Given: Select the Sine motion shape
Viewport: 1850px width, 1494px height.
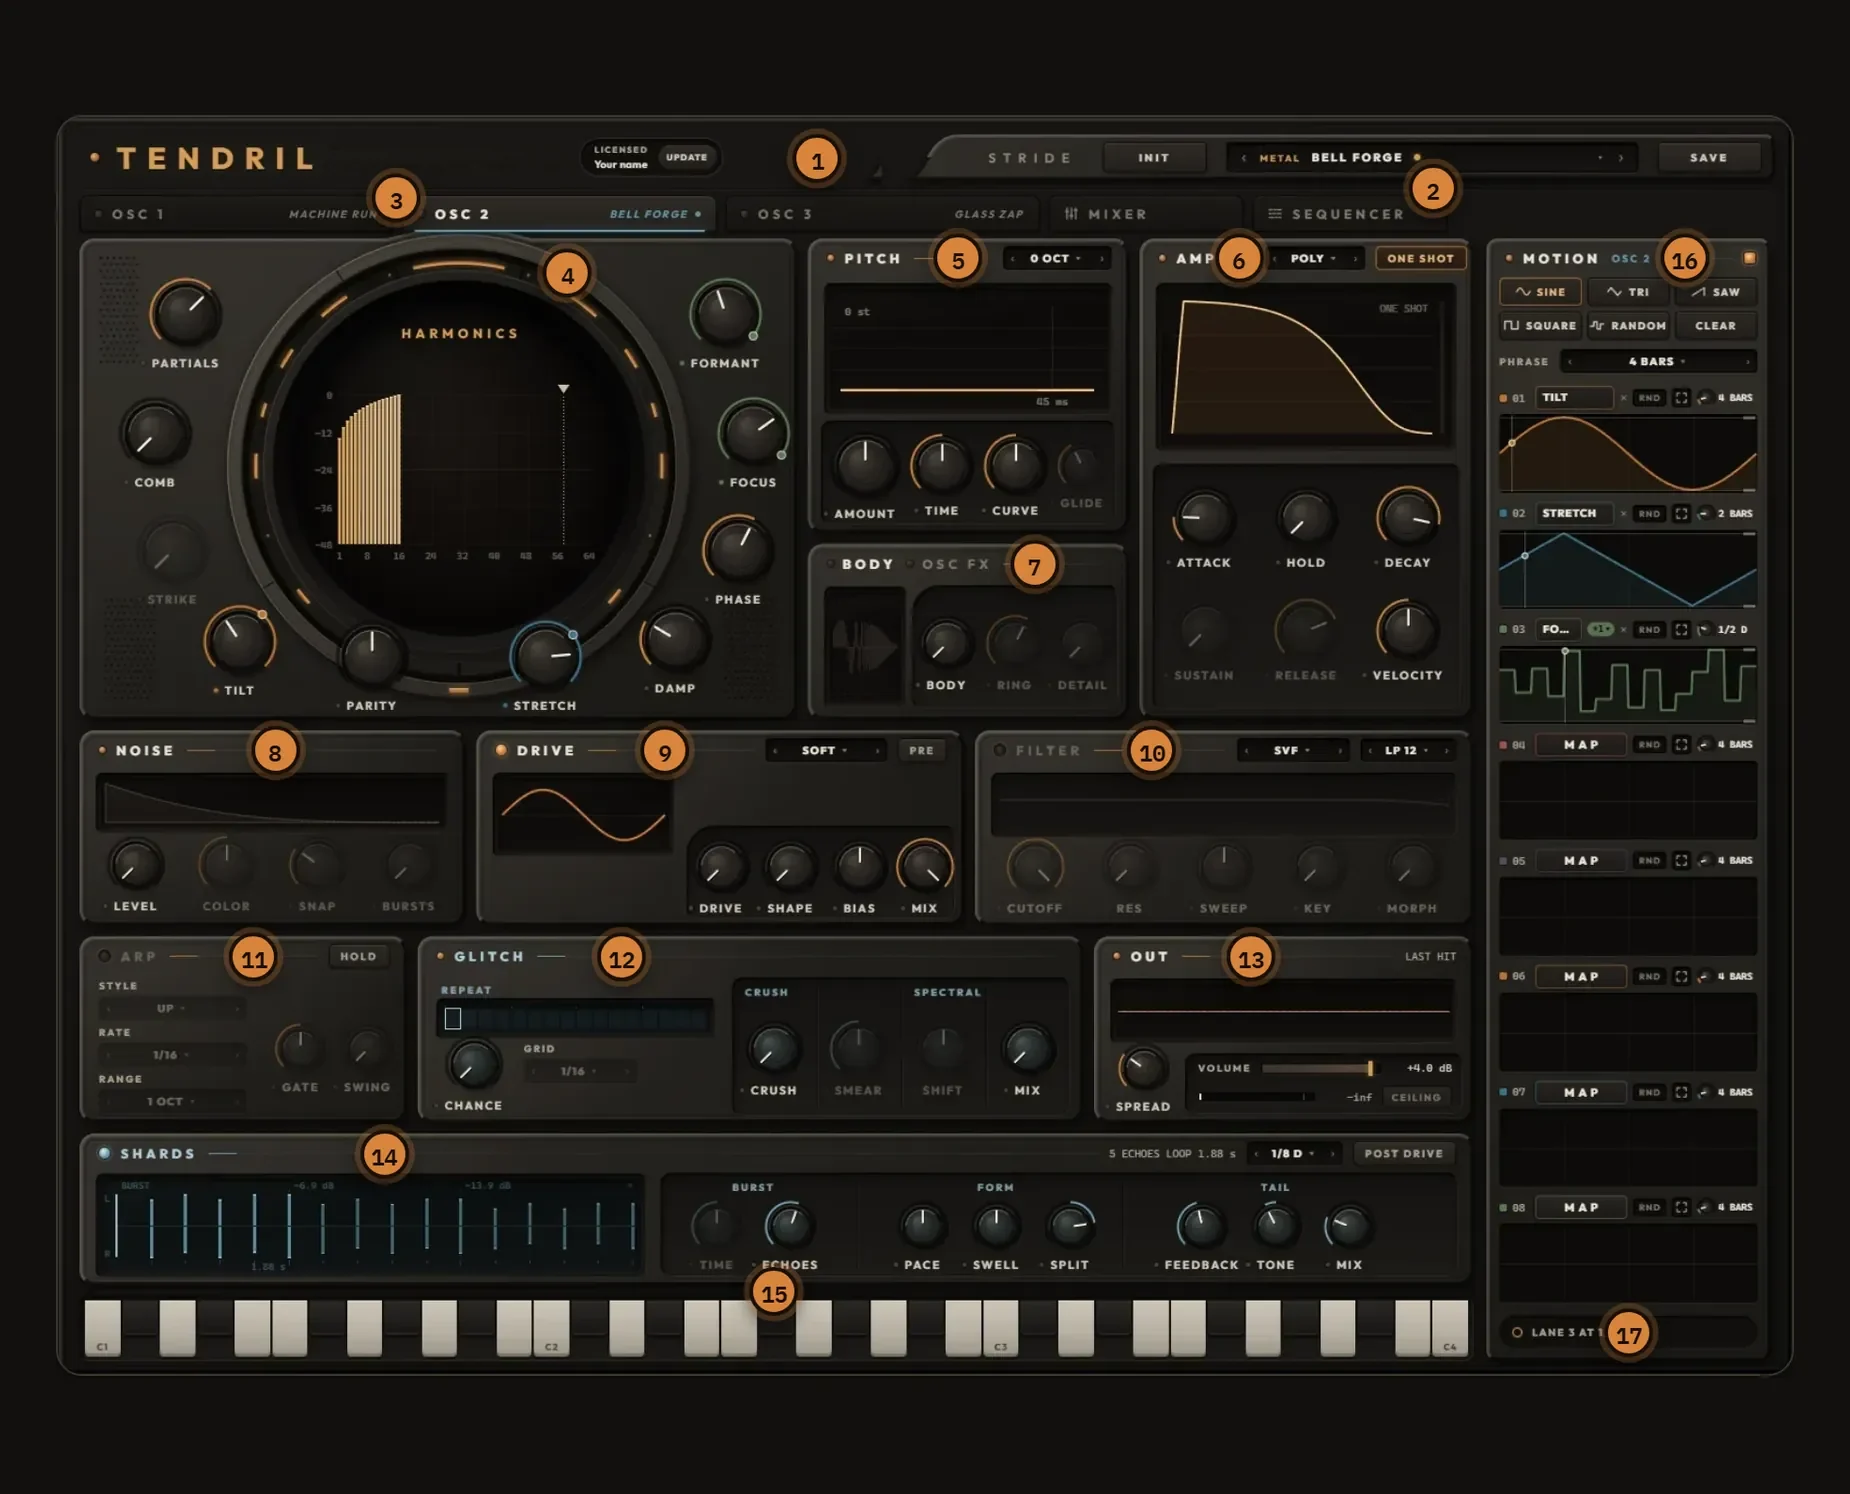Looking at the screenshot, I should pos(1540,292).
